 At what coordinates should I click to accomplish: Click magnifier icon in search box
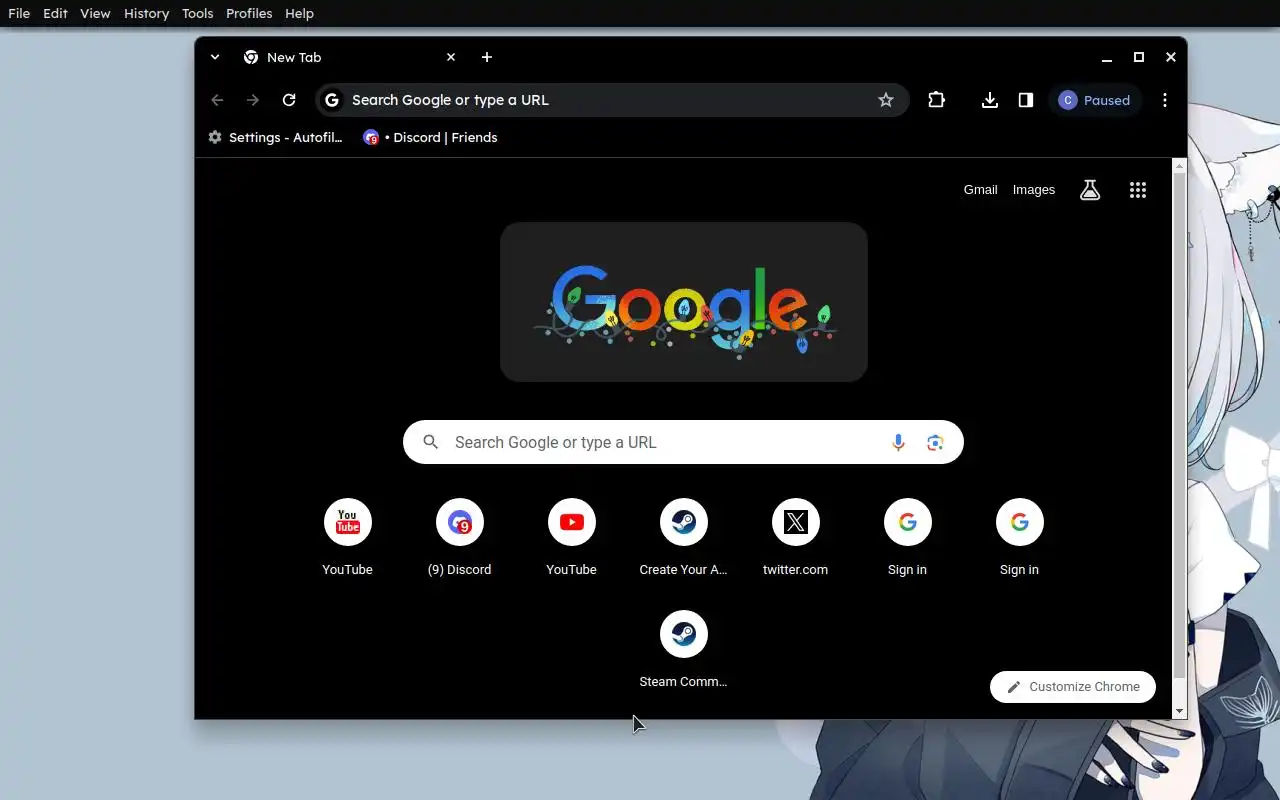pyautogui.click(x=431, y=442)
